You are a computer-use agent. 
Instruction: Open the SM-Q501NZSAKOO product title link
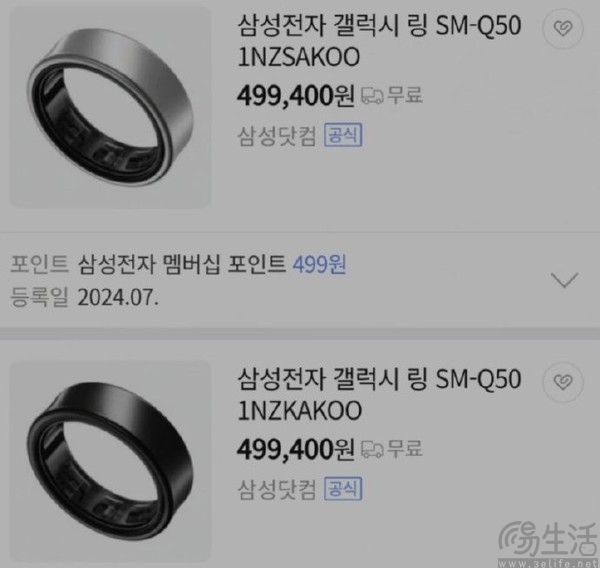click(379, 41)
